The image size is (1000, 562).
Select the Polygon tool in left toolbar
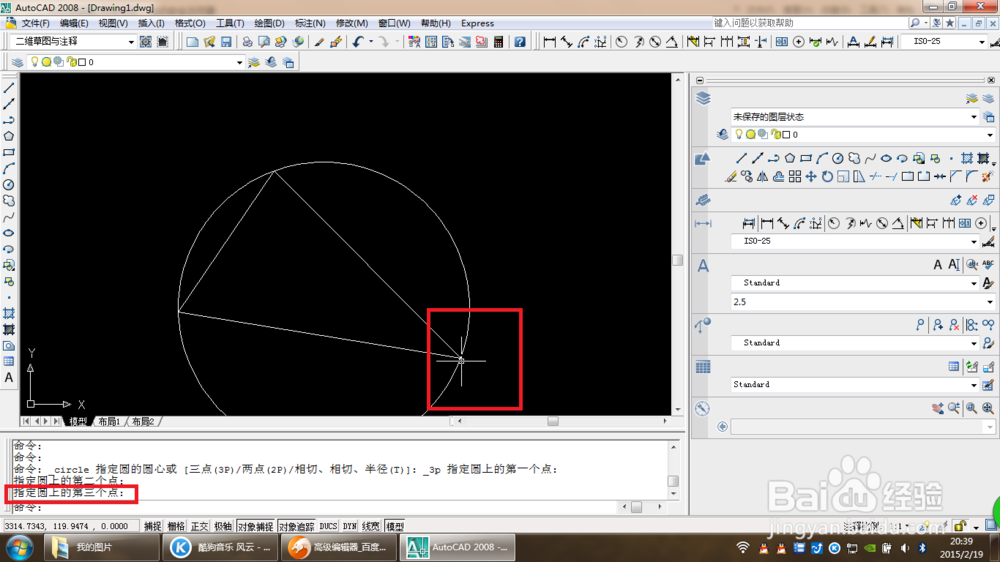(9, 136)
